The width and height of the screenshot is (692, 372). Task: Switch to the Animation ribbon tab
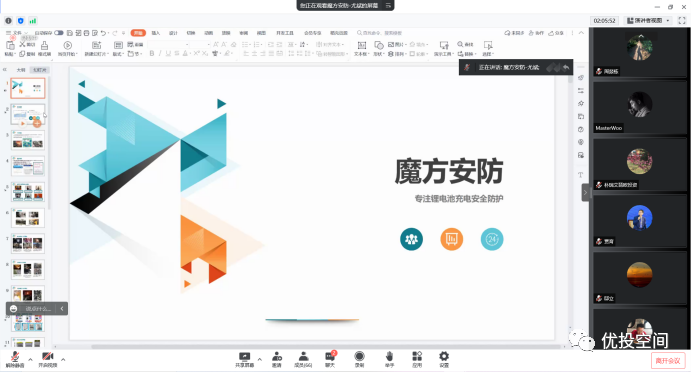pyautogui.click(x=208, y=33)
